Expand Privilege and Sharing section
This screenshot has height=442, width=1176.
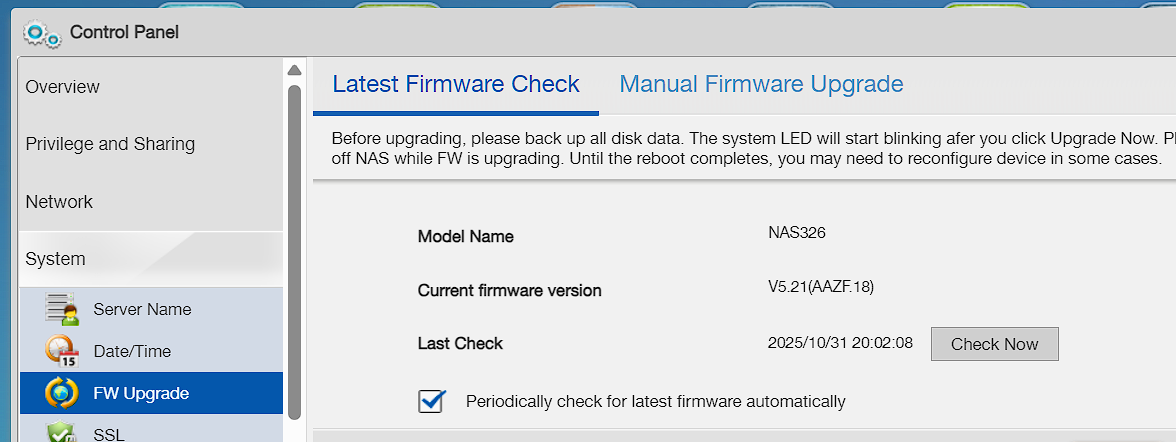tap(110, 144)
